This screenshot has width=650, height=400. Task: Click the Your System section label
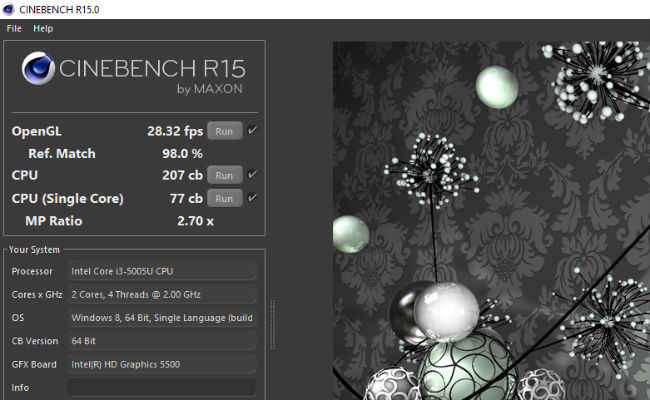tap(34, 250)
